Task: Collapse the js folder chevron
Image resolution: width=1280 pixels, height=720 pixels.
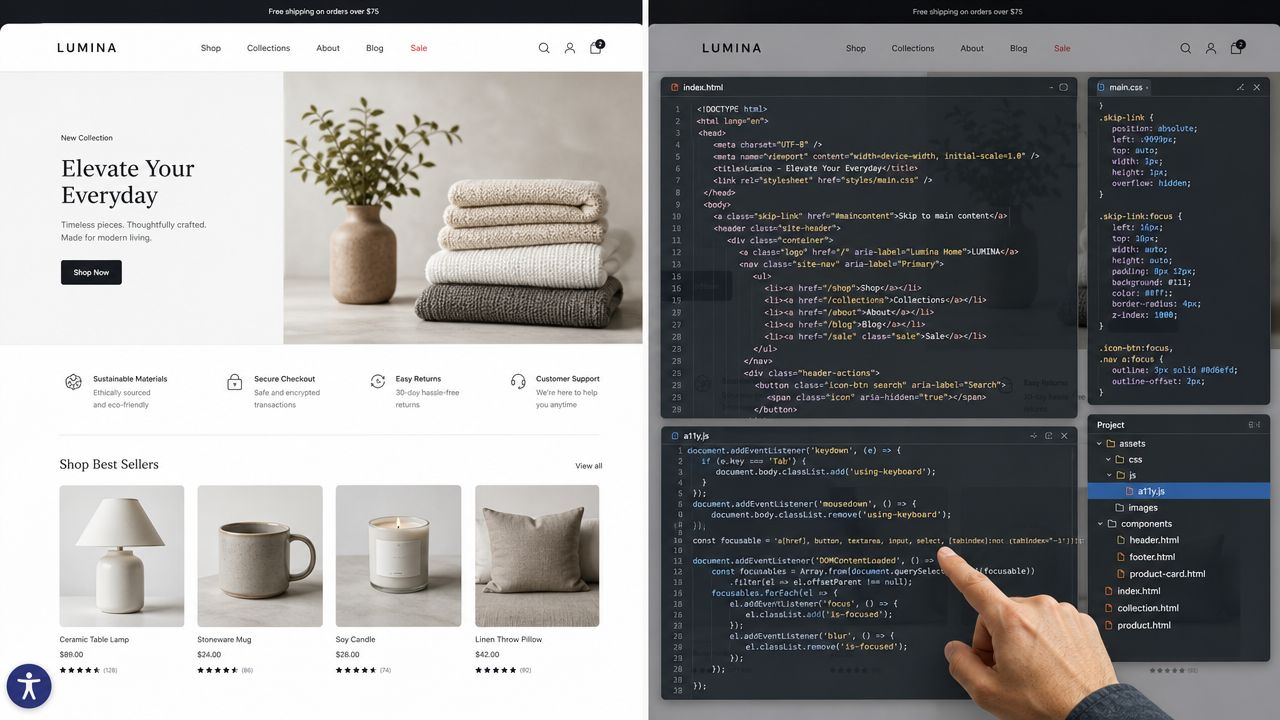Action: [x=1109, y=476]
